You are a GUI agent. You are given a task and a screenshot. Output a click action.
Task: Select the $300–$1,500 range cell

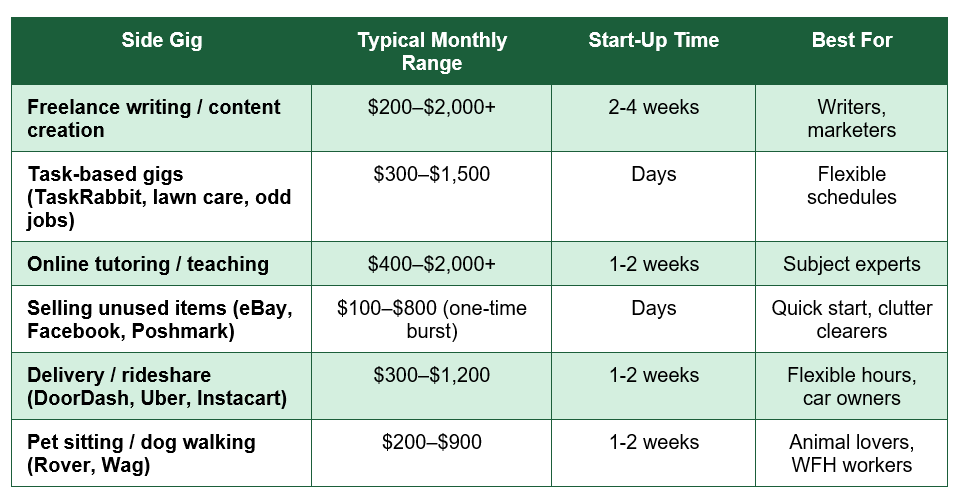[431, 196]
